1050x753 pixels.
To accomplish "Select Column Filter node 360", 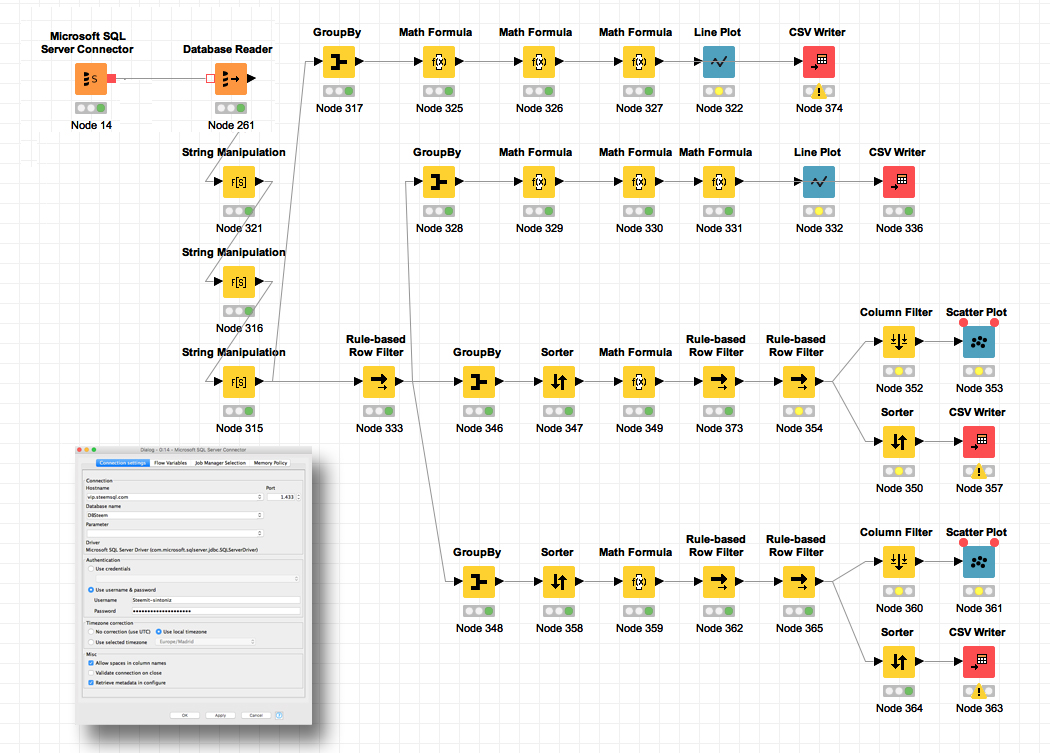I will coord(899,561).
